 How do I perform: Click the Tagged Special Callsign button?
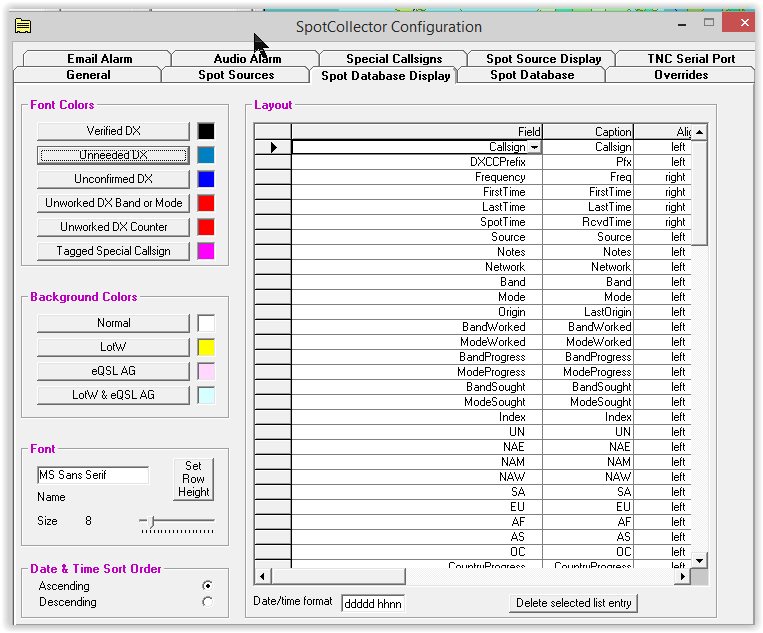[x=113, y=251]
